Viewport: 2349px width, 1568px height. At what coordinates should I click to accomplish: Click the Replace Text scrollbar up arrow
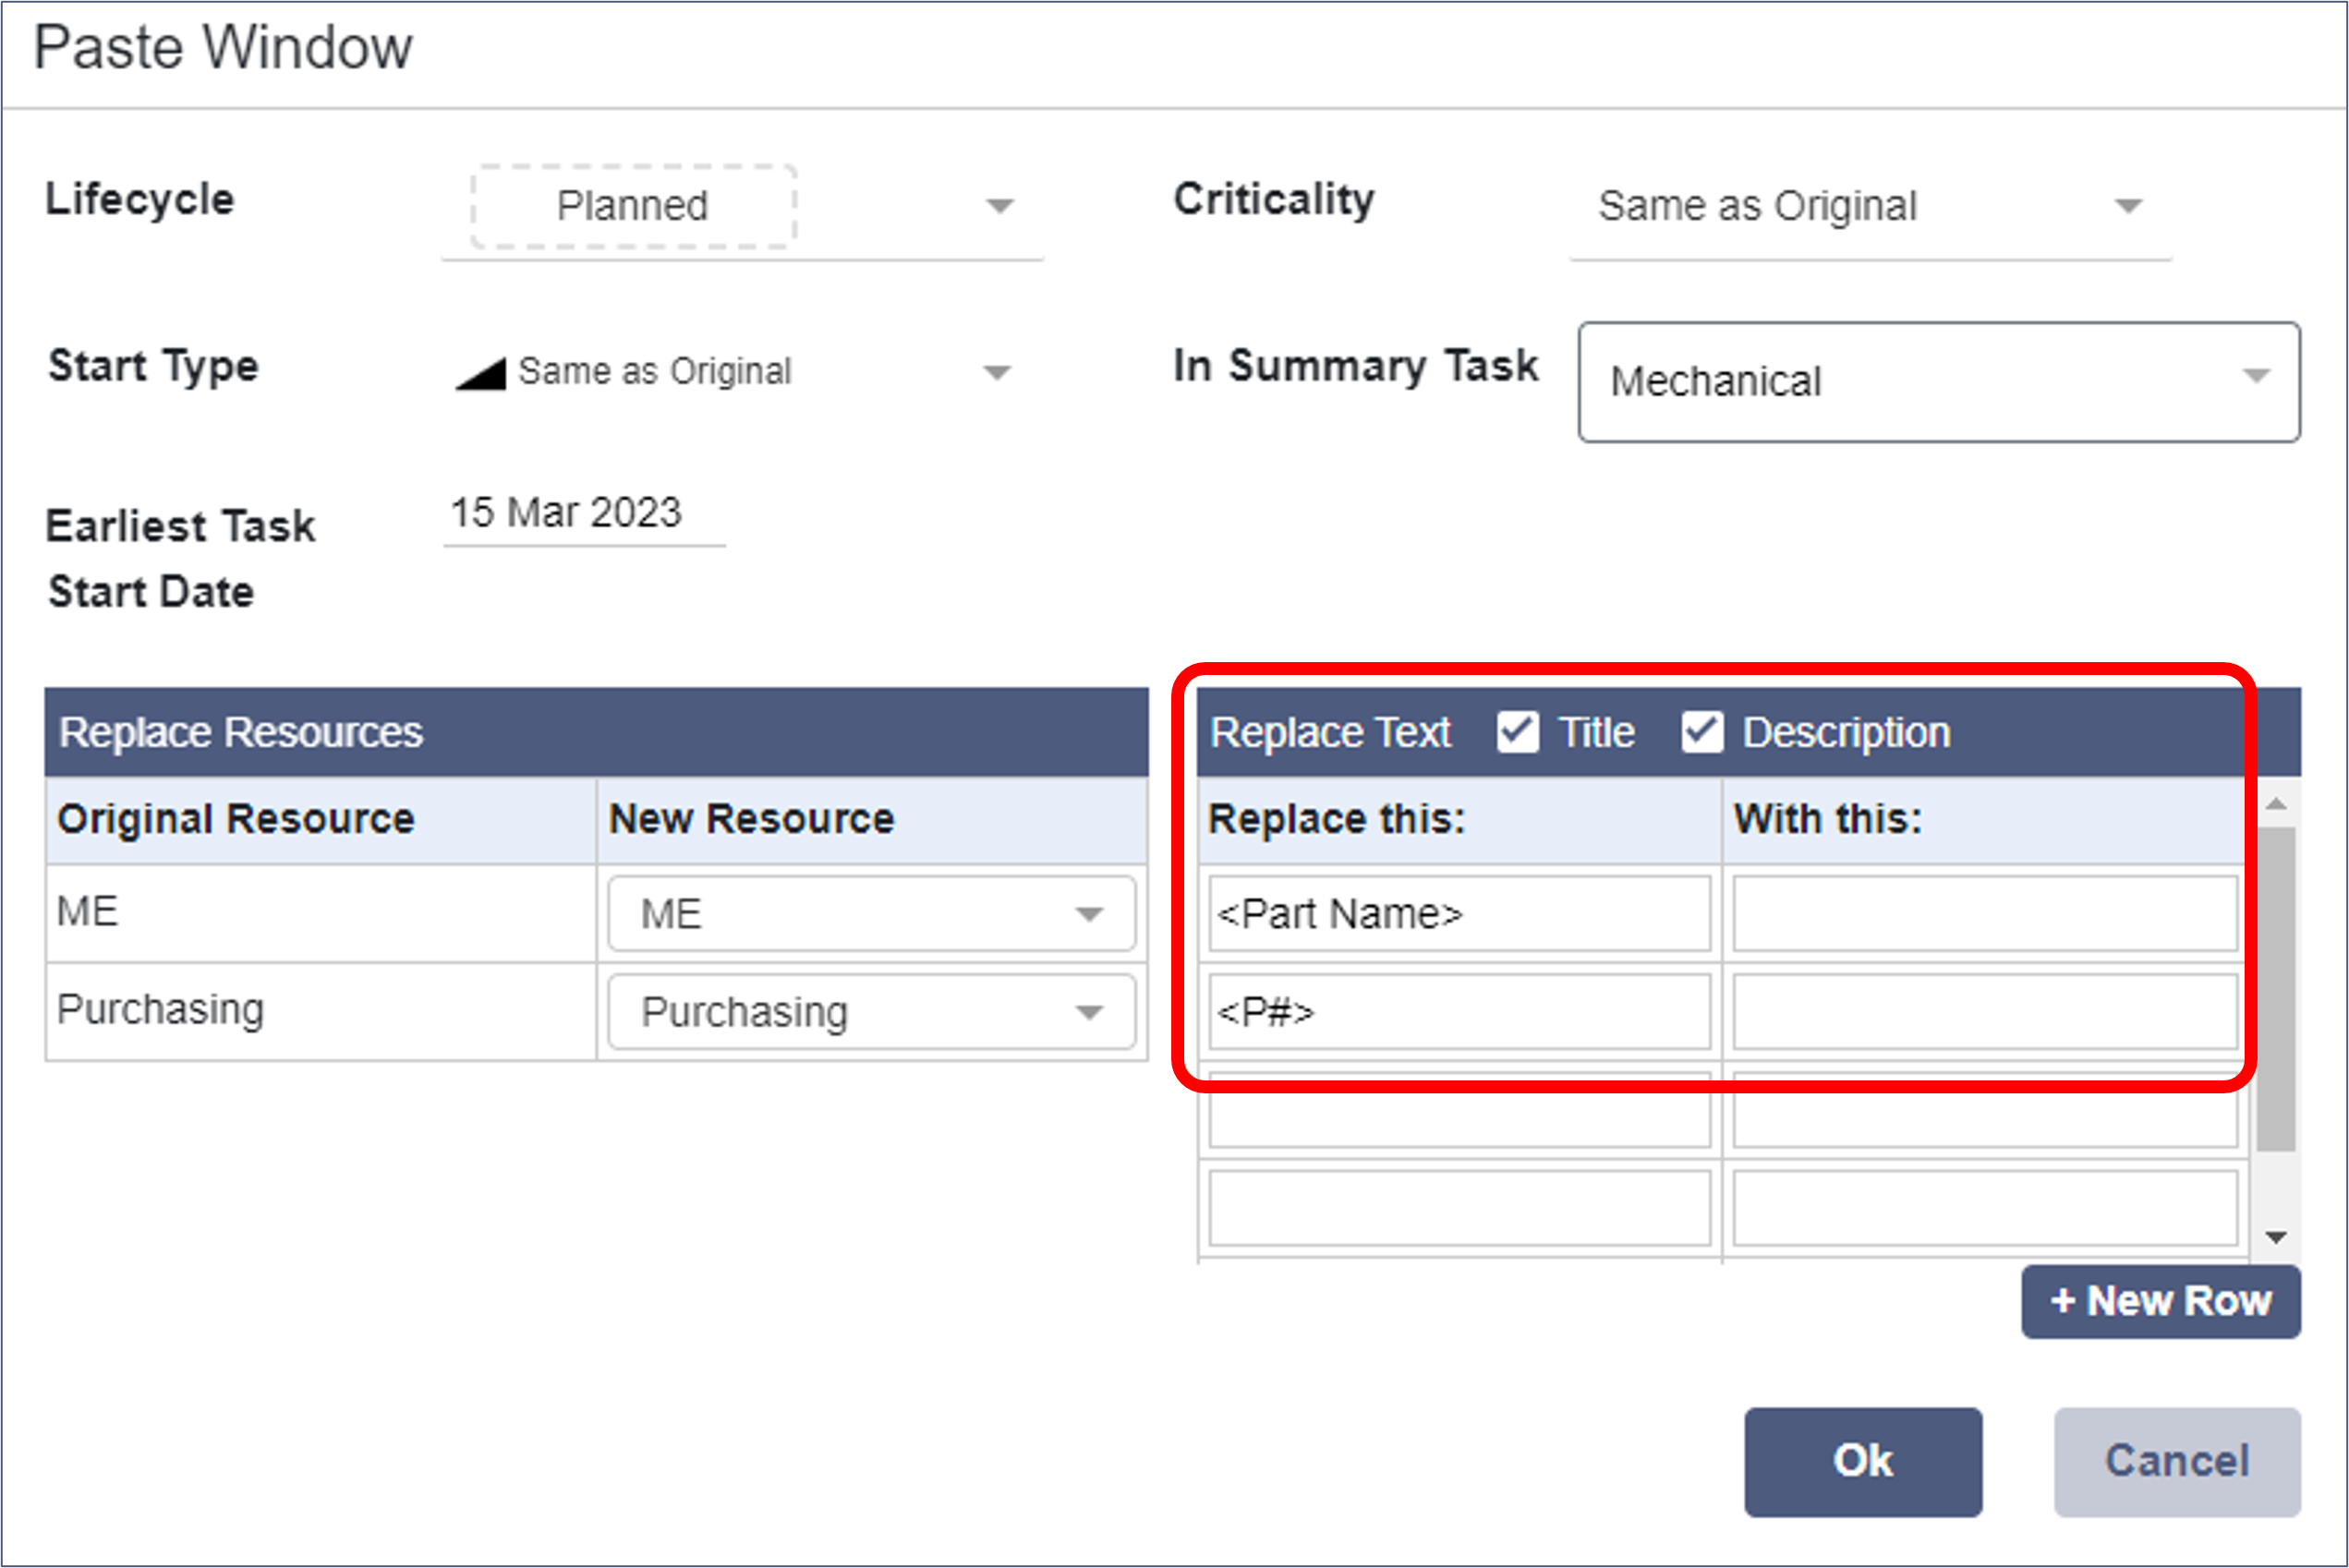tap(2276, 804)
